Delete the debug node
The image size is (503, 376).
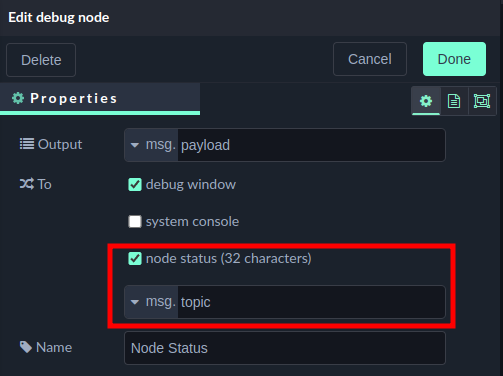[41, 60]
